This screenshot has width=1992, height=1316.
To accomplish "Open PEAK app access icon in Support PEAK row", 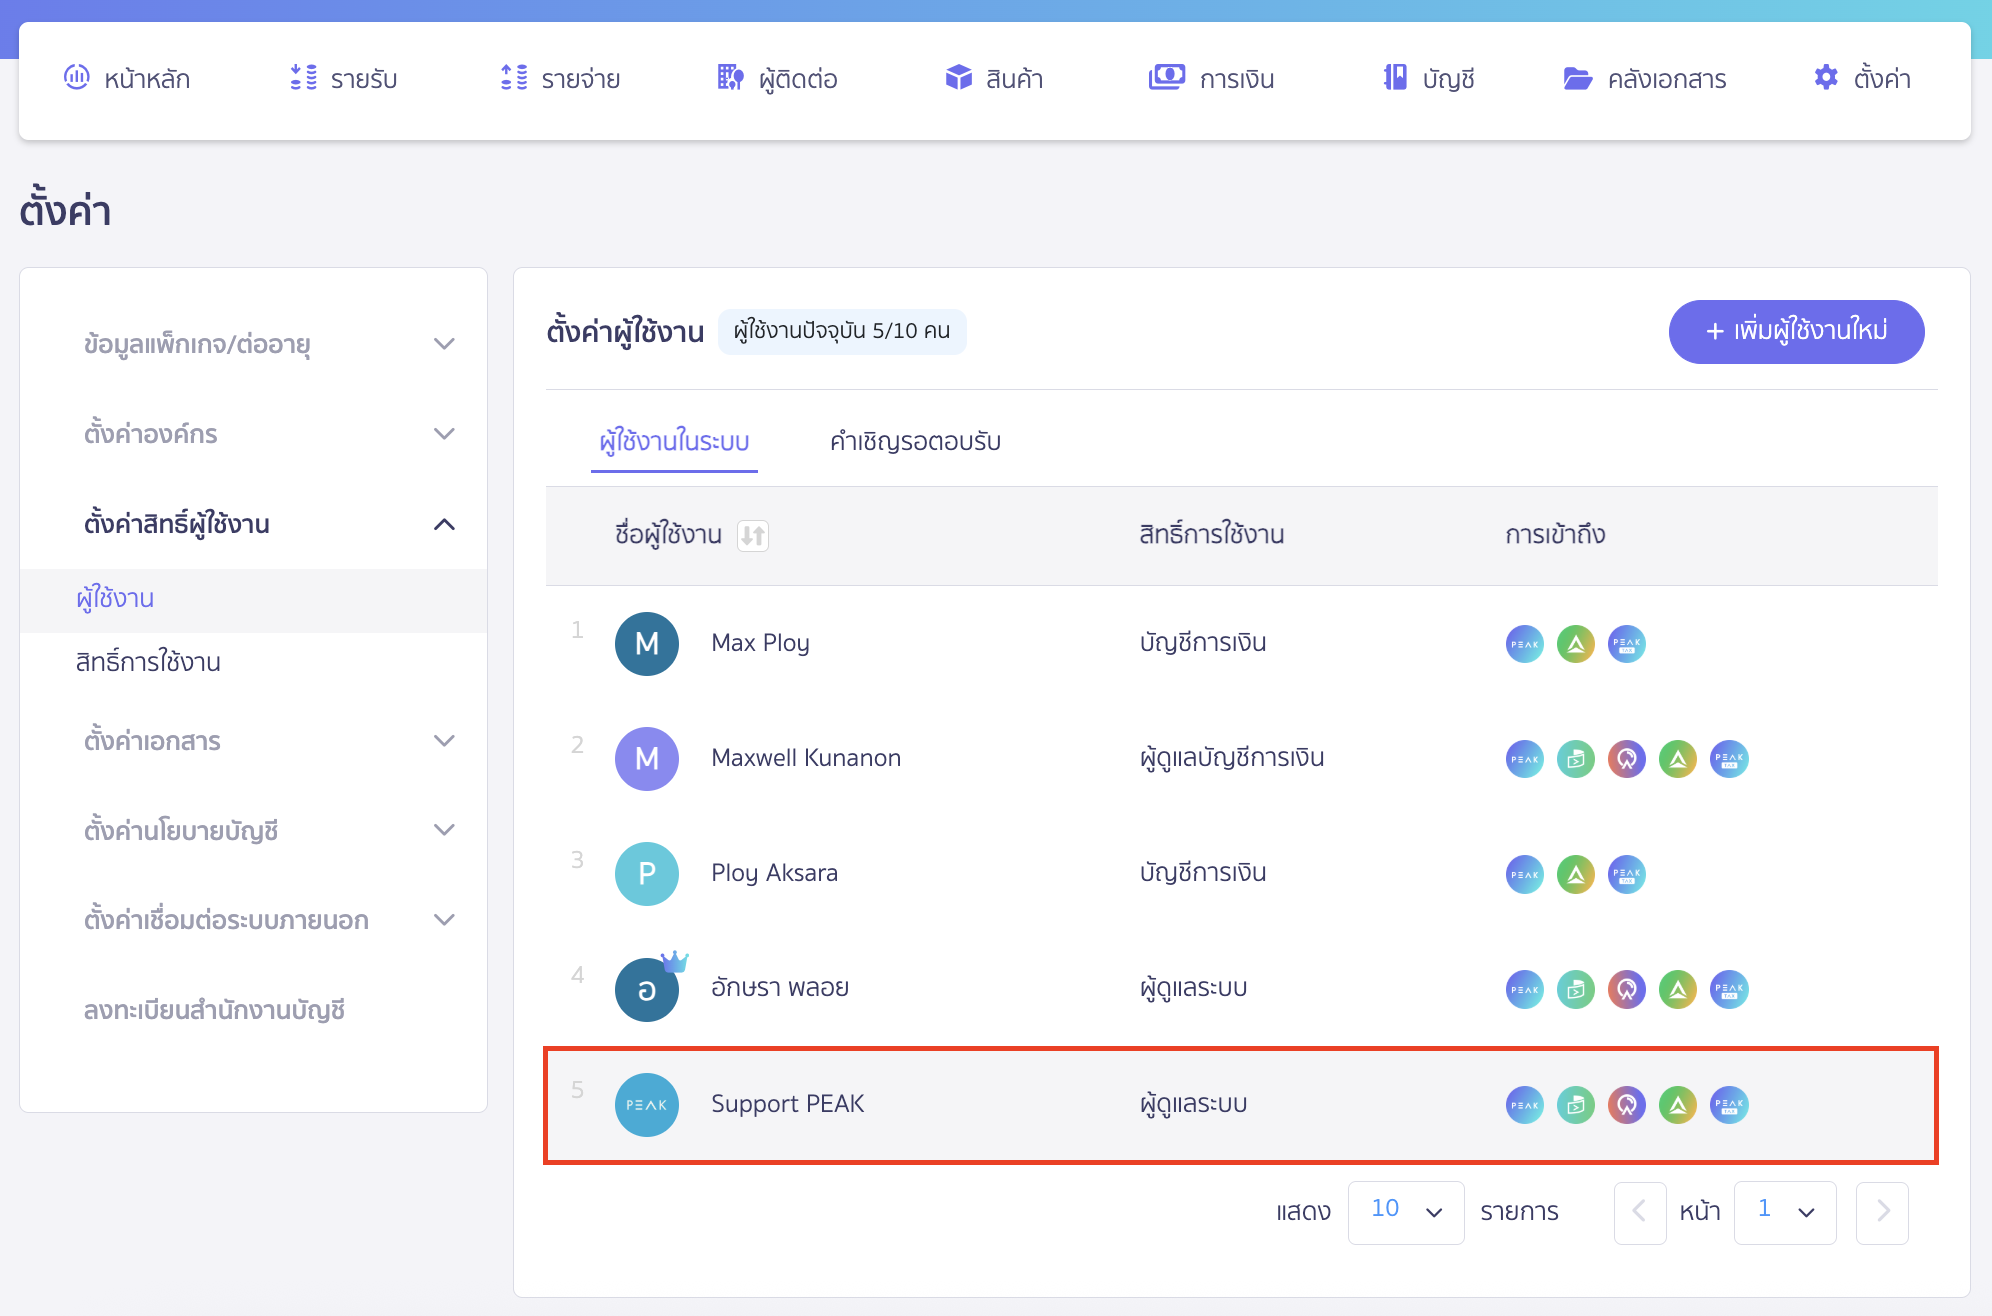I will 1524,1105.
